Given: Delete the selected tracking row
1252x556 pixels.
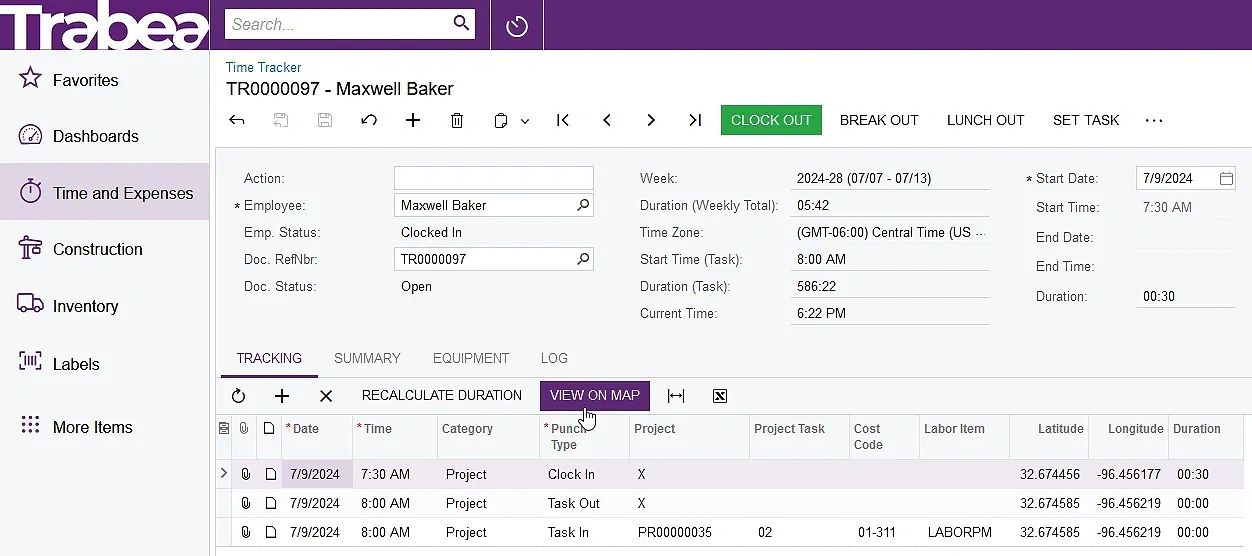Looking at the screenshot, I should [326, 396].
